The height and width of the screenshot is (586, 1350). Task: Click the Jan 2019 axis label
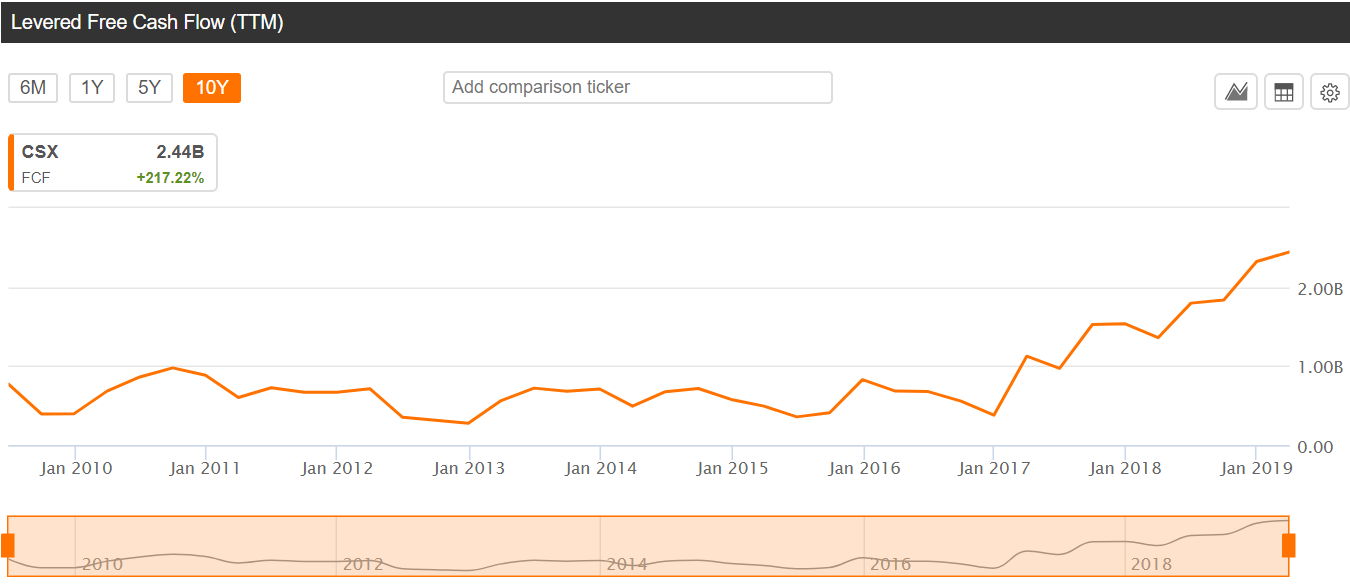(x=1257, y=468)
